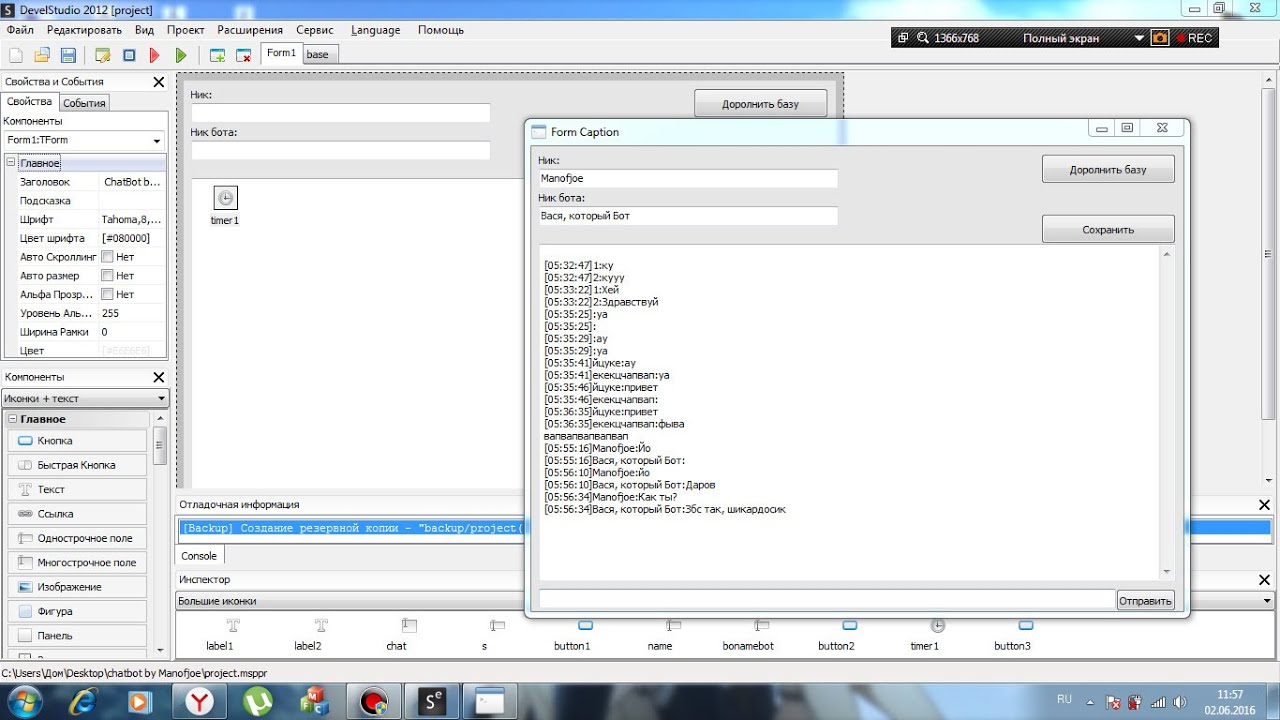Image resolution: width=1280 pixels, height=720 pixels.
Task: Select button1 in the Inspector
Action: coord(572,635)
